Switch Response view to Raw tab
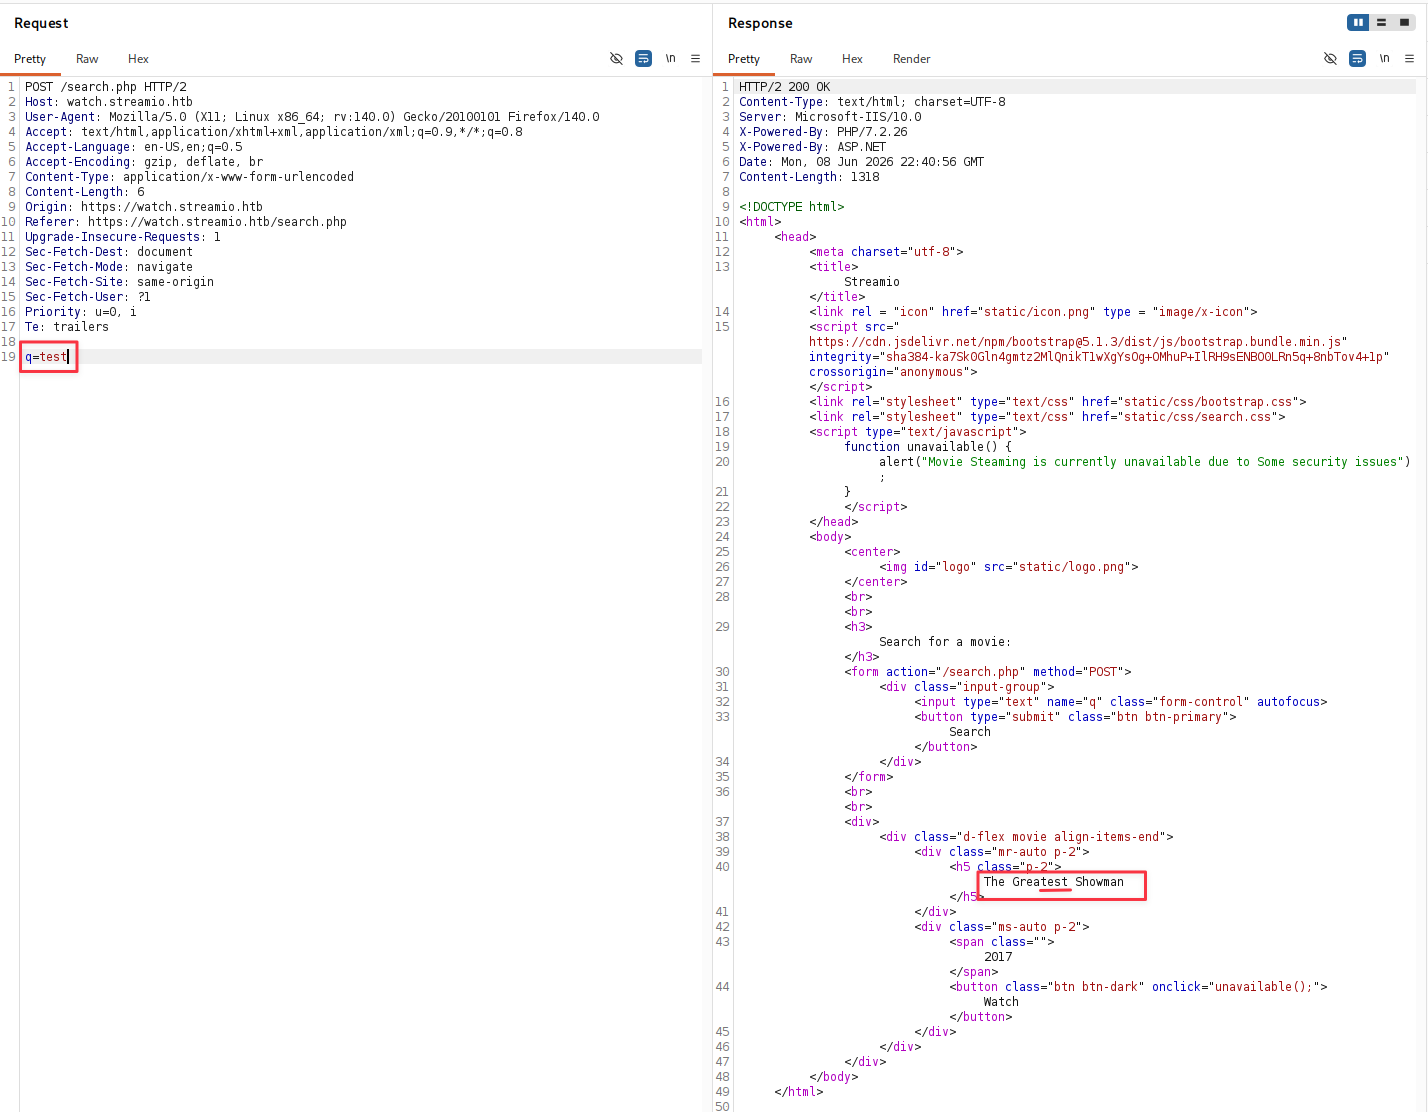Viewport: 1428px width, 1112px height. click(801, 59)
